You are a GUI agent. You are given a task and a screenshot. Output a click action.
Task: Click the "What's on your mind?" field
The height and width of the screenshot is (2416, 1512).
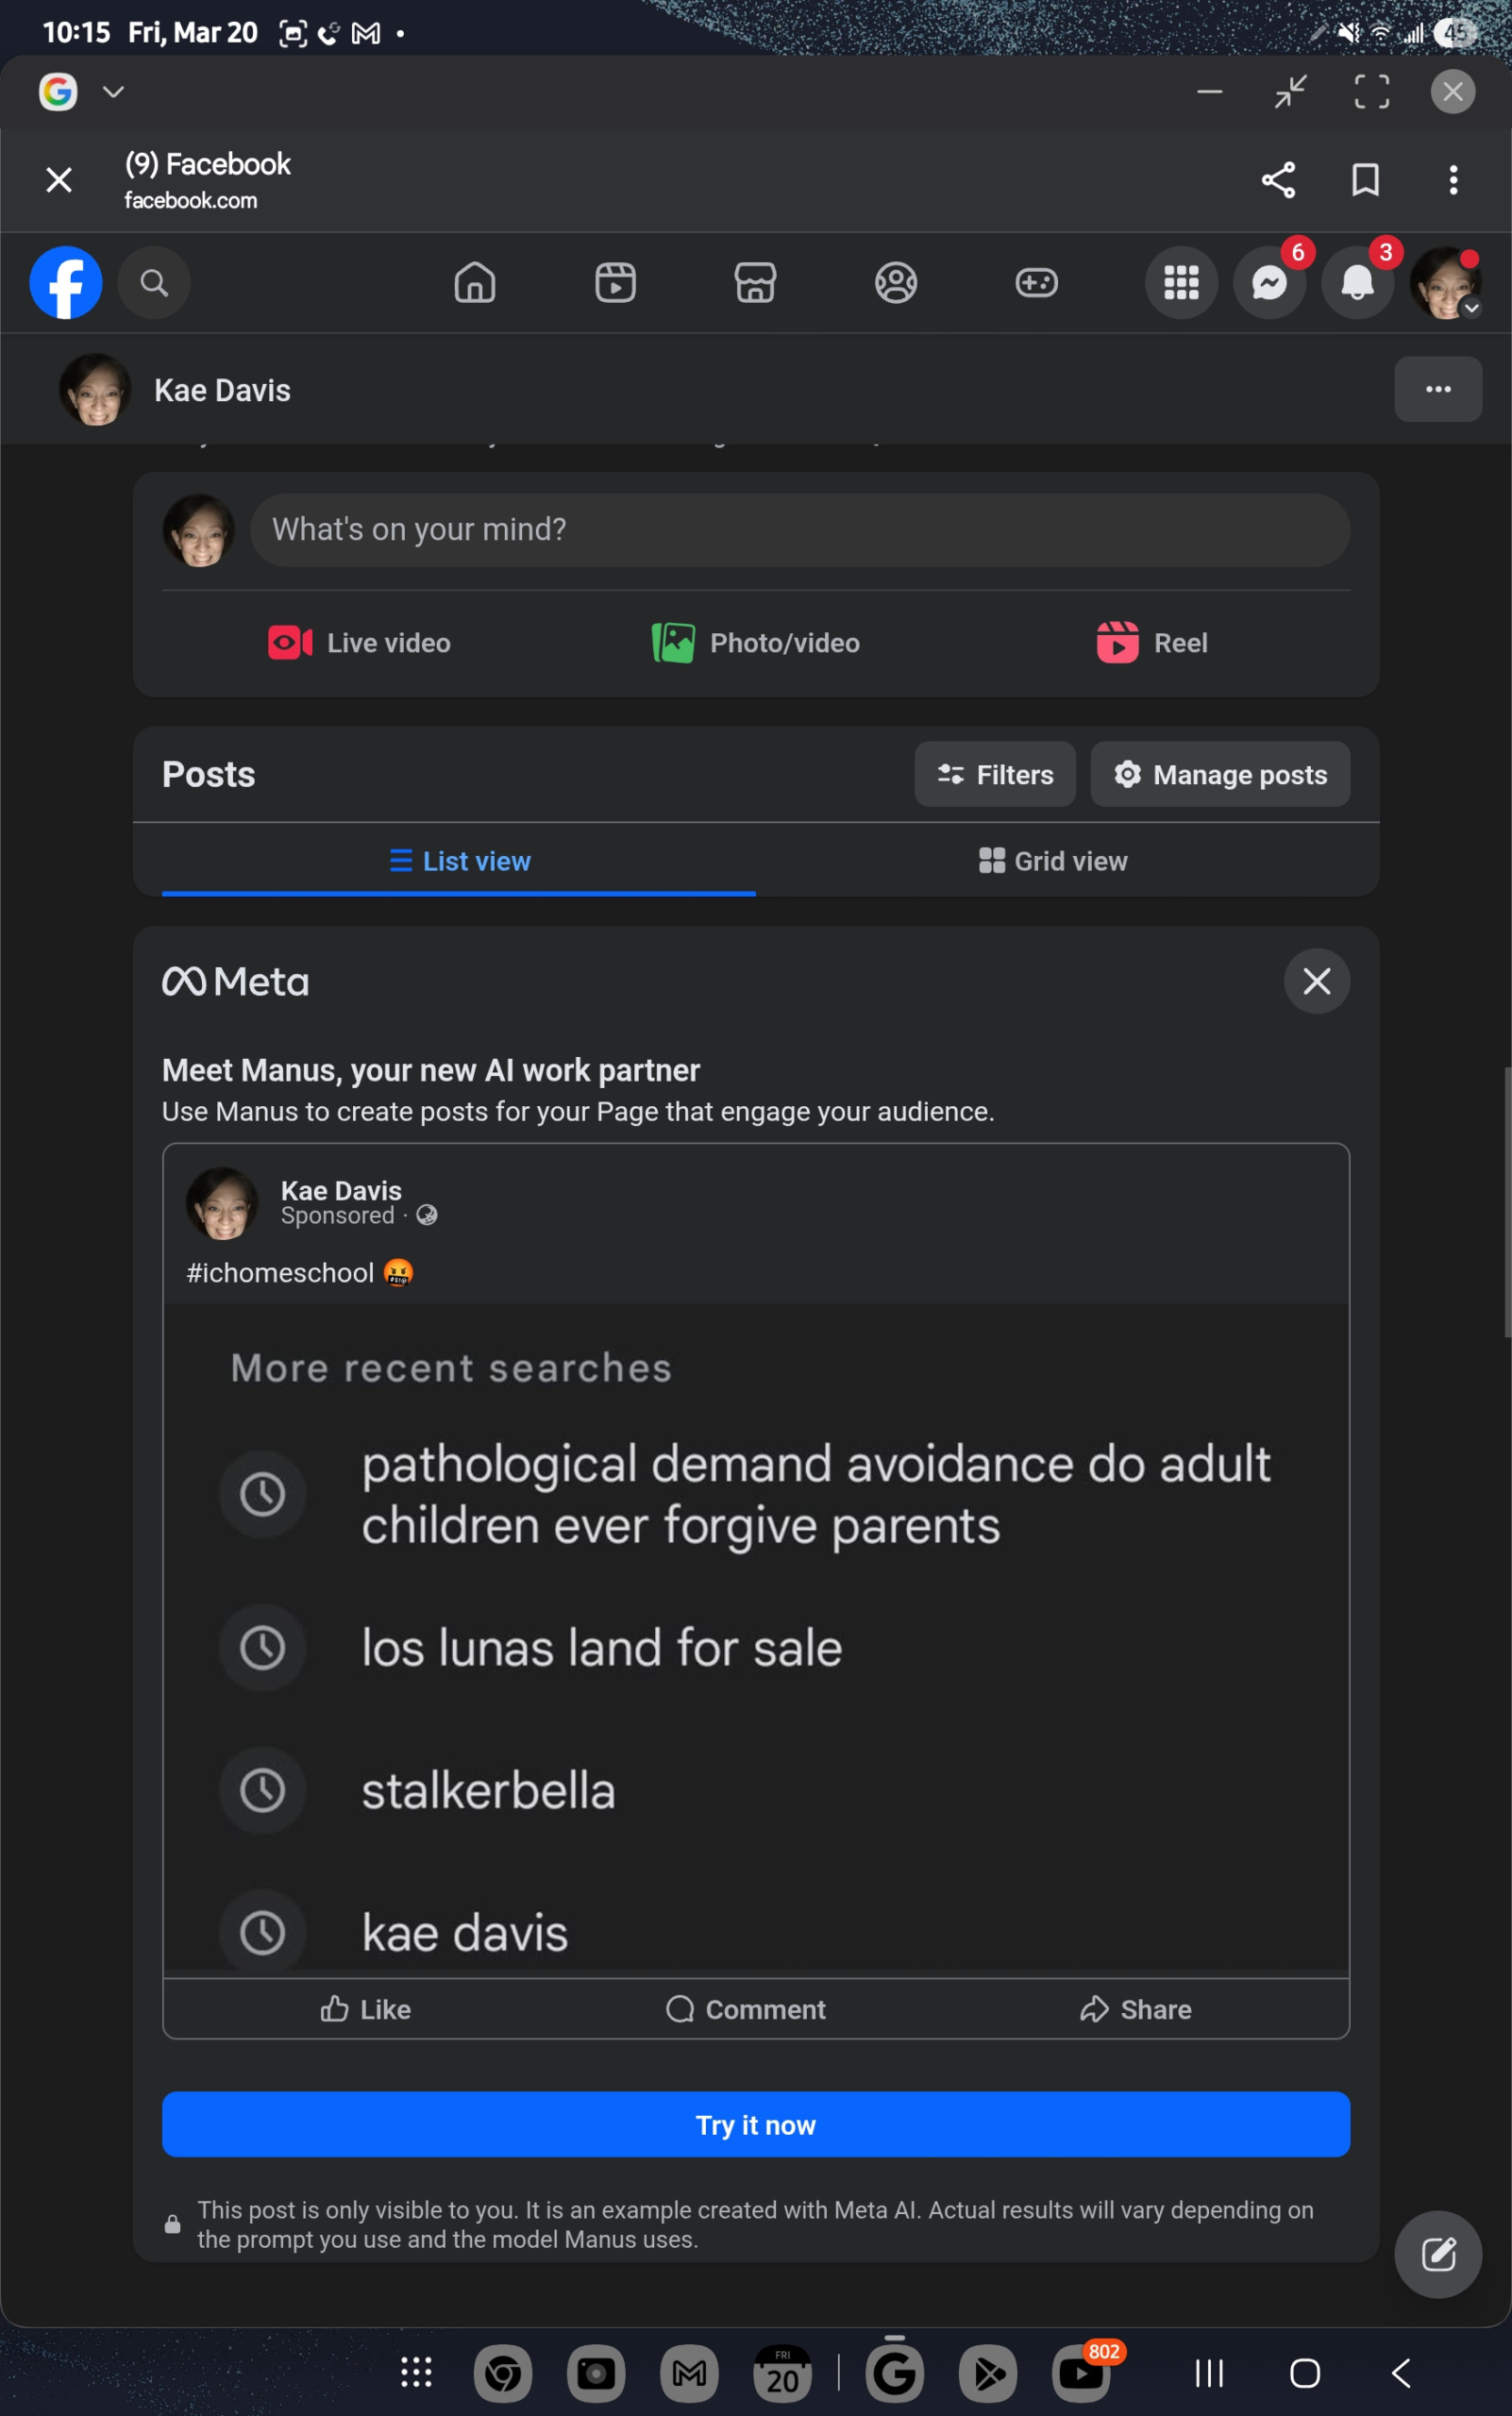pos(799,529)
